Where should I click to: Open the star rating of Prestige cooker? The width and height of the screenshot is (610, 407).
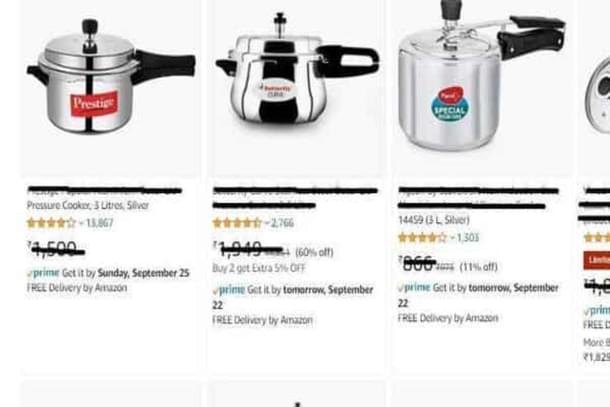tap(51, 223)
